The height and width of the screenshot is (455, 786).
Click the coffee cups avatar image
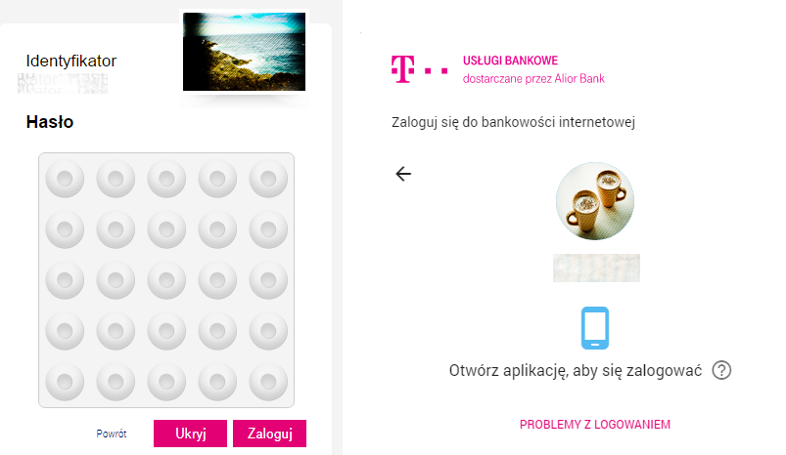pos(595,201)
